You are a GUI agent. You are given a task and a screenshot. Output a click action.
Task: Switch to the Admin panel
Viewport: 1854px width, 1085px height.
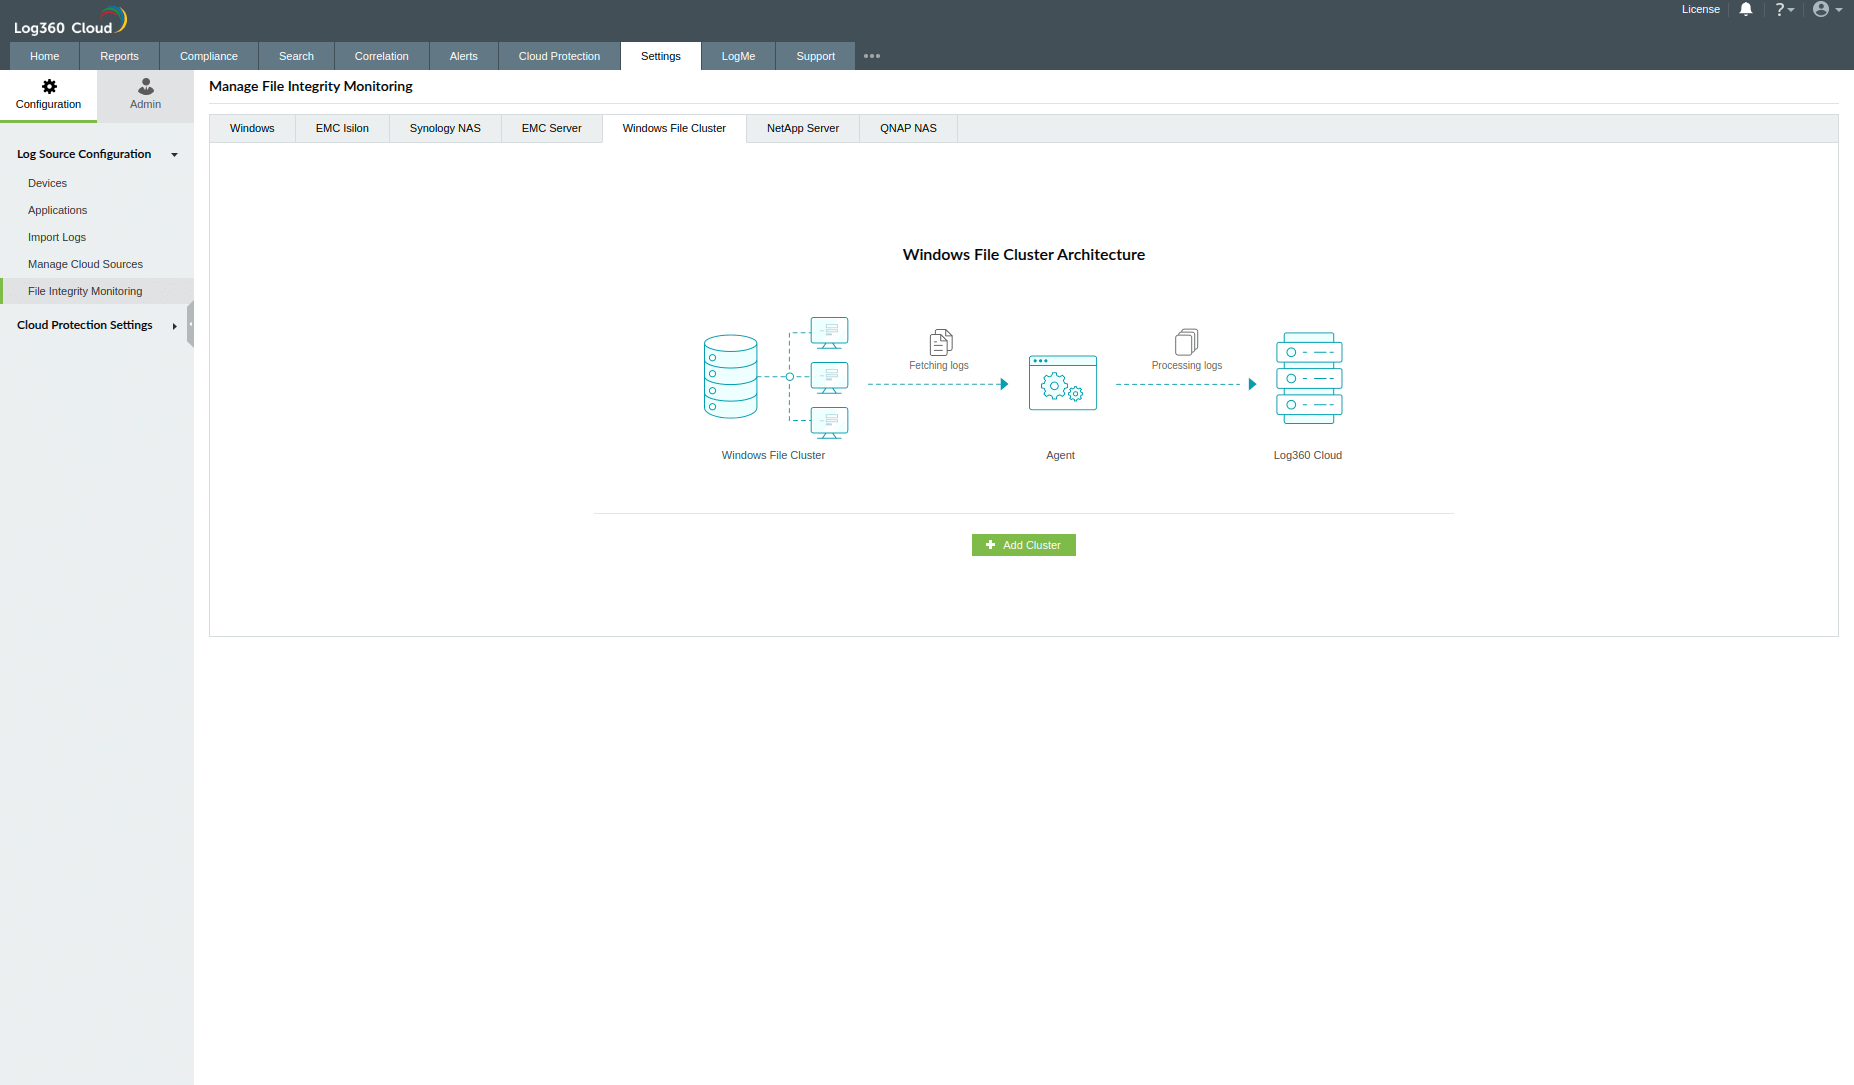pos(144,95)
